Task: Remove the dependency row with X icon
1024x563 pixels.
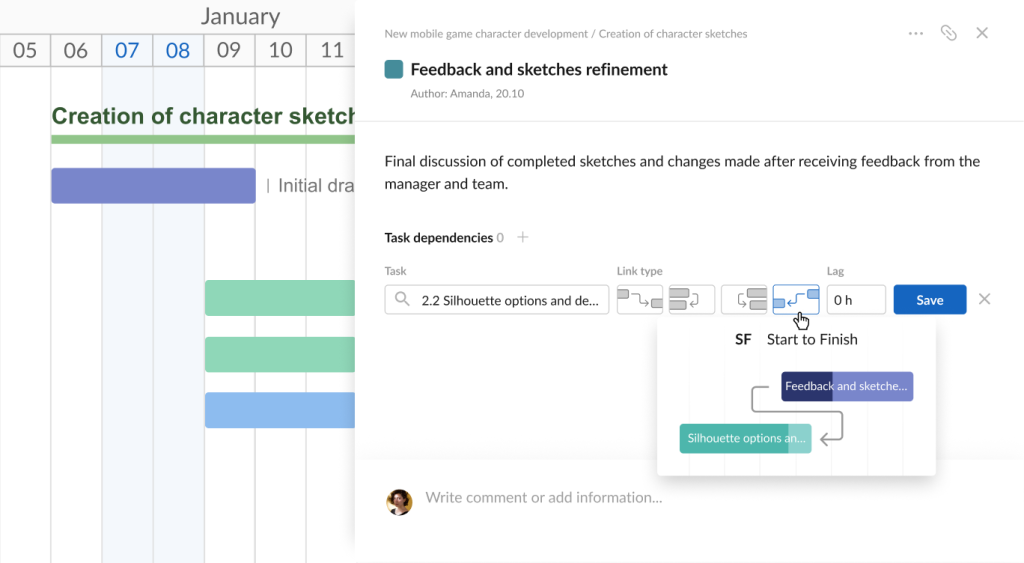Action: point(984,300)
